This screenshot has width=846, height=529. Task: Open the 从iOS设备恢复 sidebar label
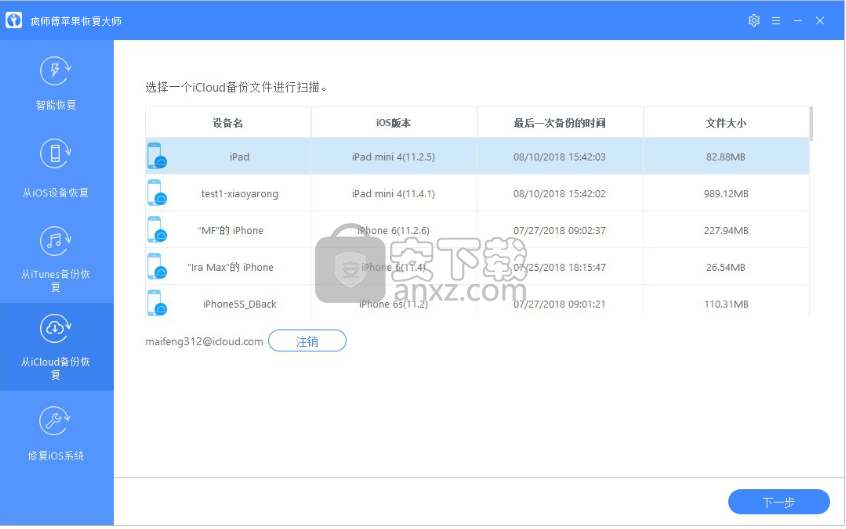(x=56, y=193)
